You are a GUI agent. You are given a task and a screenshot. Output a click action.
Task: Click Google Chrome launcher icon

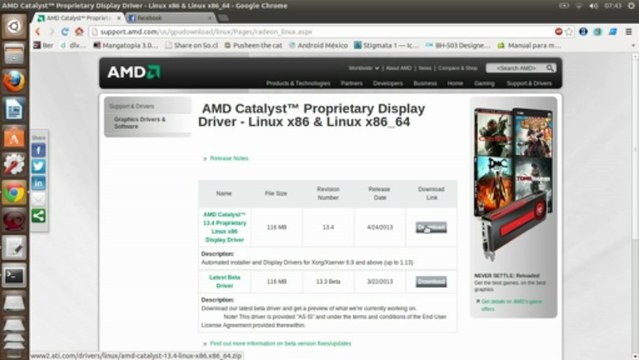14,192
